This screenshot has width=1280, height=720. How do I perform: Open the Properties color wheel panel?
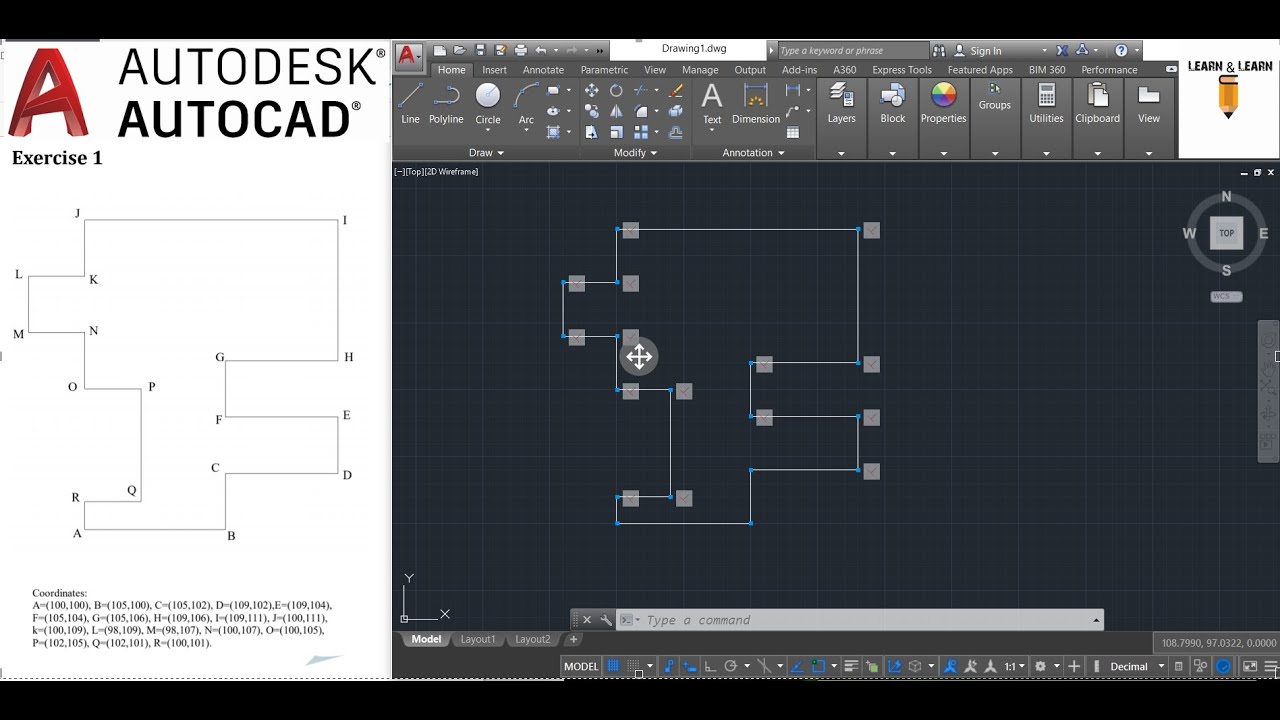(943, 104)
